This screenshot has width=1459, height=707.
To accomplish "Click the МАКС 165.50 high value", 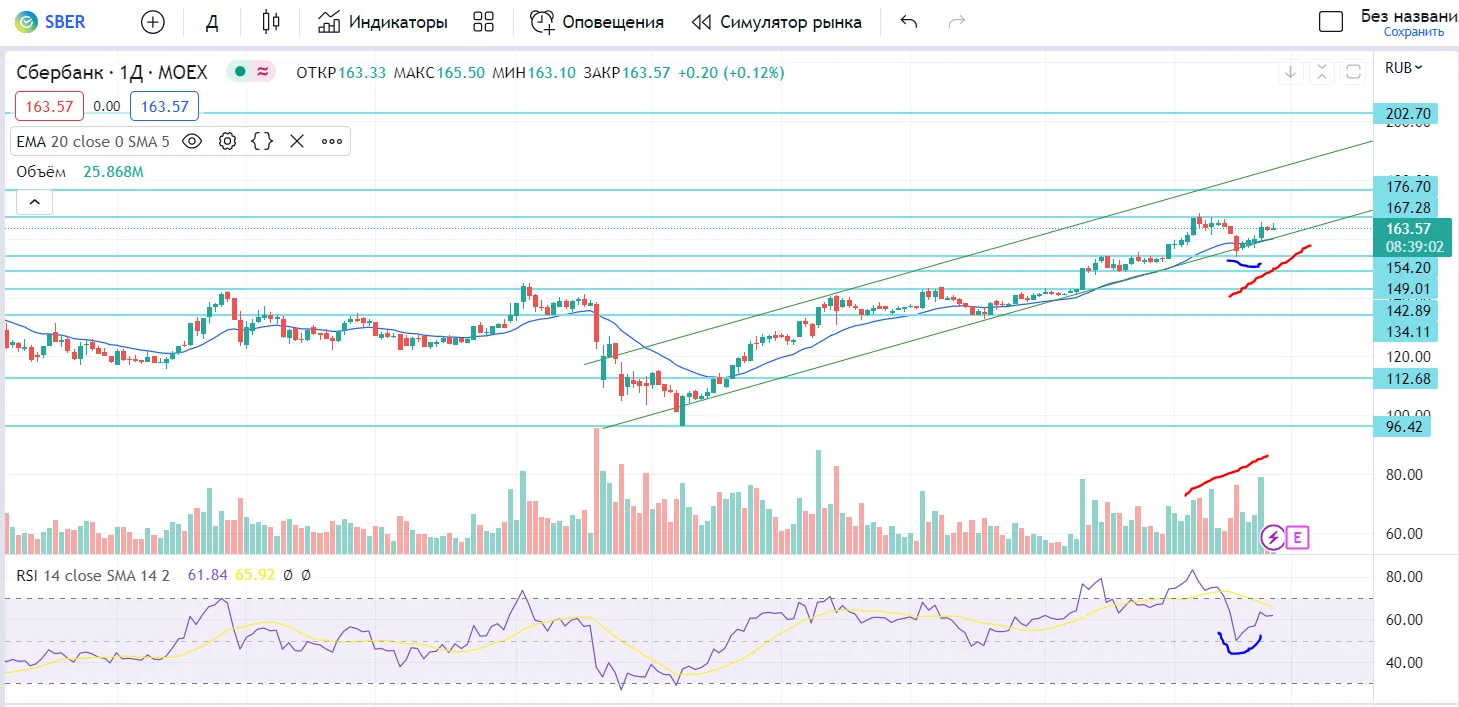I will point(439,73).
